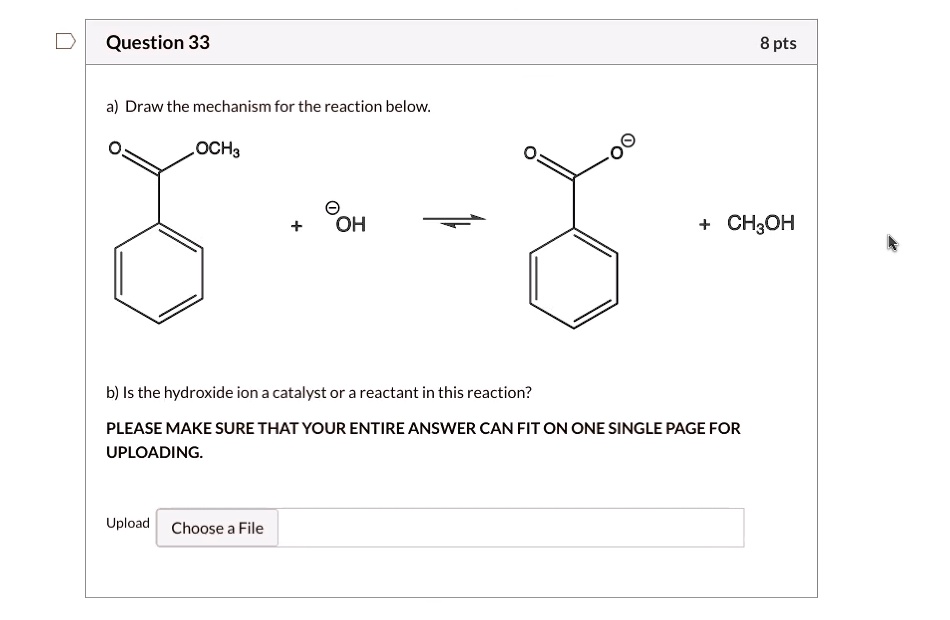Click the reactant's benzene ring
This screenshot has width=950, height=620.
(x=159, y=273)
